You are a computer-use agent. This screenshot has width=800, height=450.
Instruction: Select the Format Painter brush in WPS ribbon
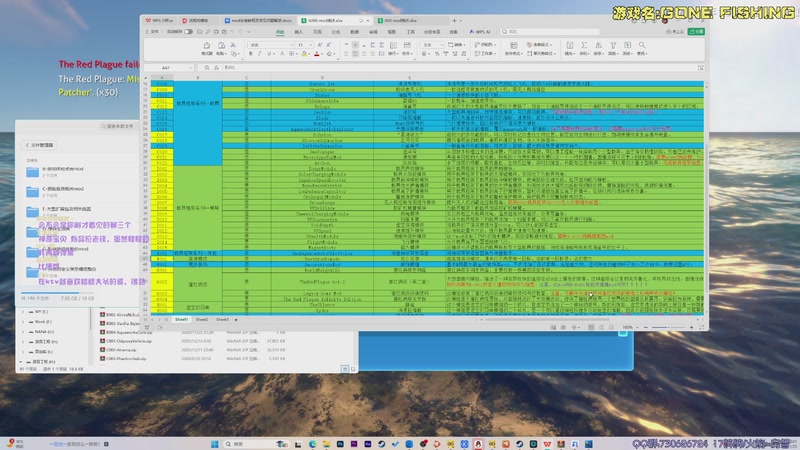coord(207,45)
